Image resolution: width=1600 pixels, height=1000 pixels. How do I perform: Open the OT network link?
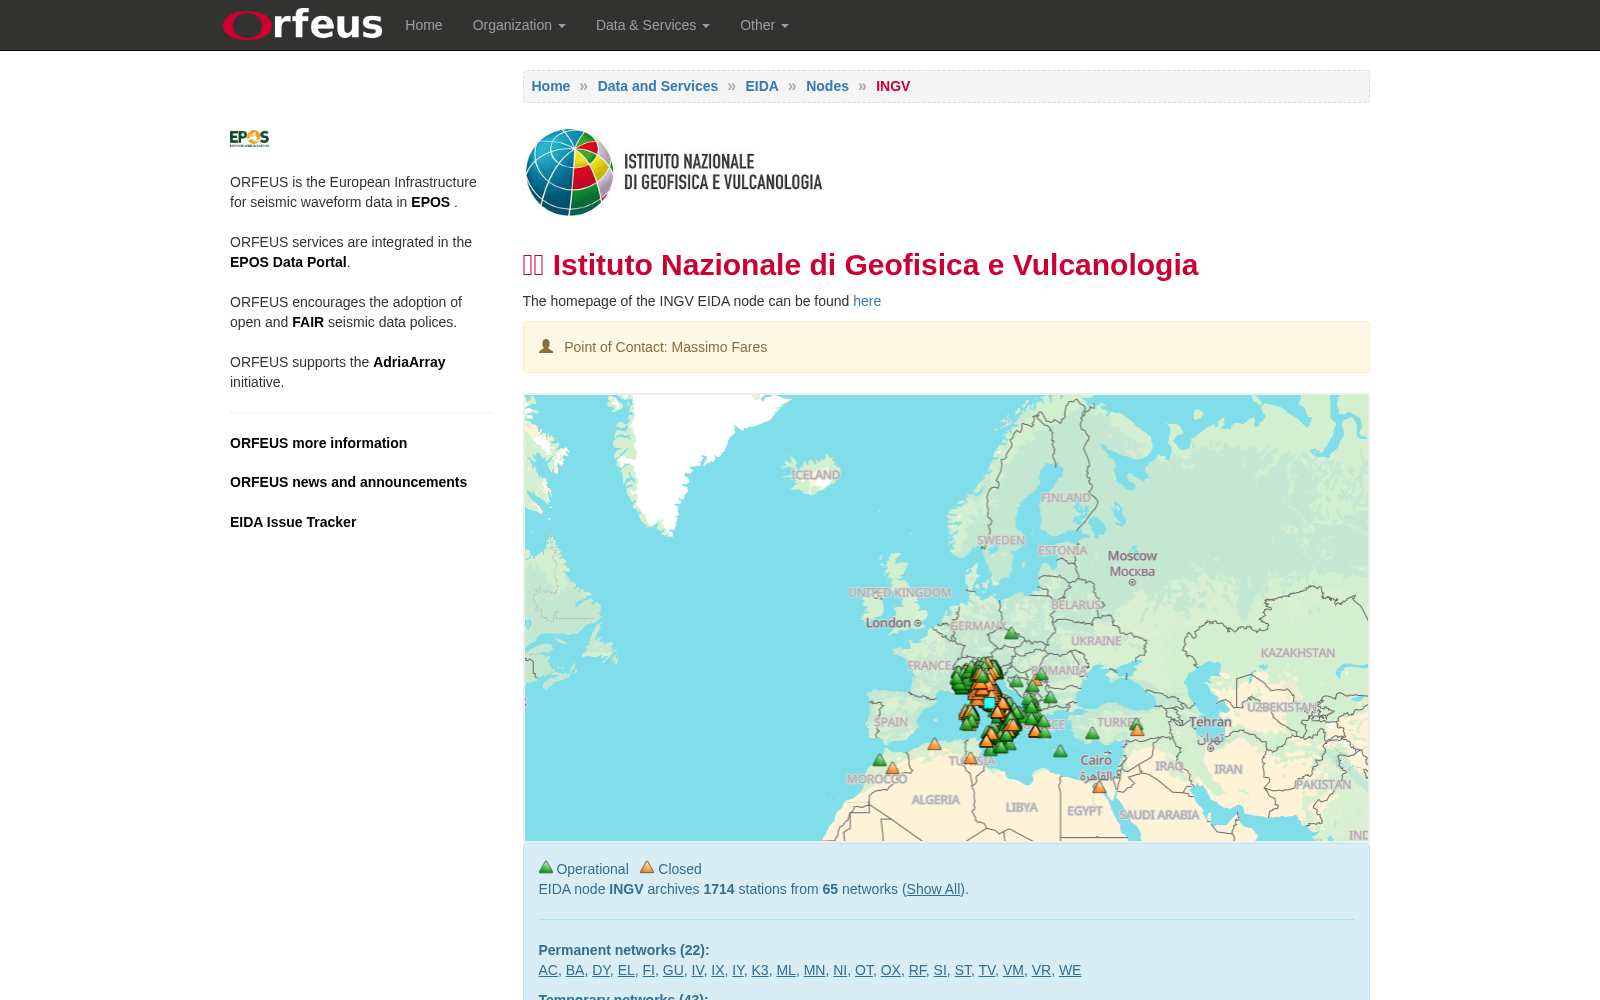click(864, 970)
